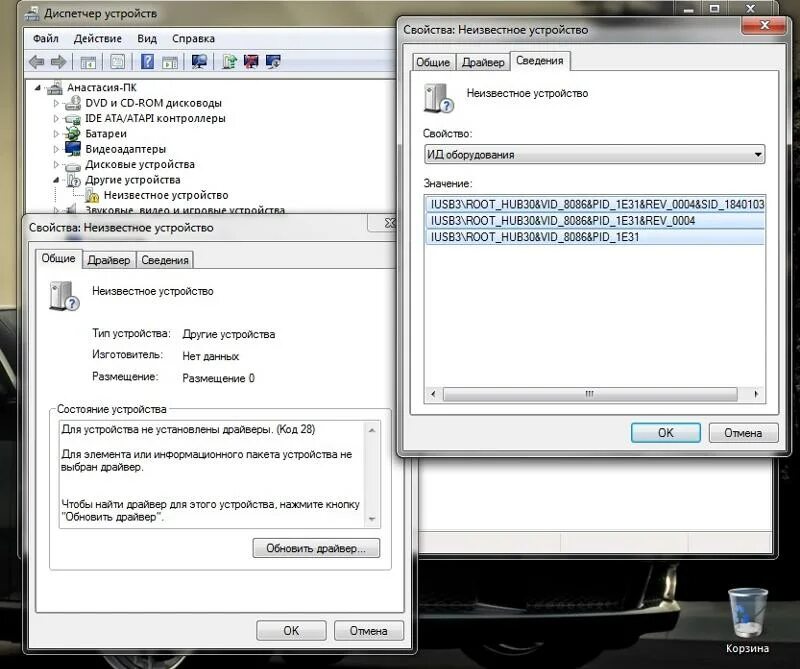This screenshot has width=800, height=669.
Task: Select Неизвестное устройство in device tree
Action: pyautogui.click(x=166, y=195)
